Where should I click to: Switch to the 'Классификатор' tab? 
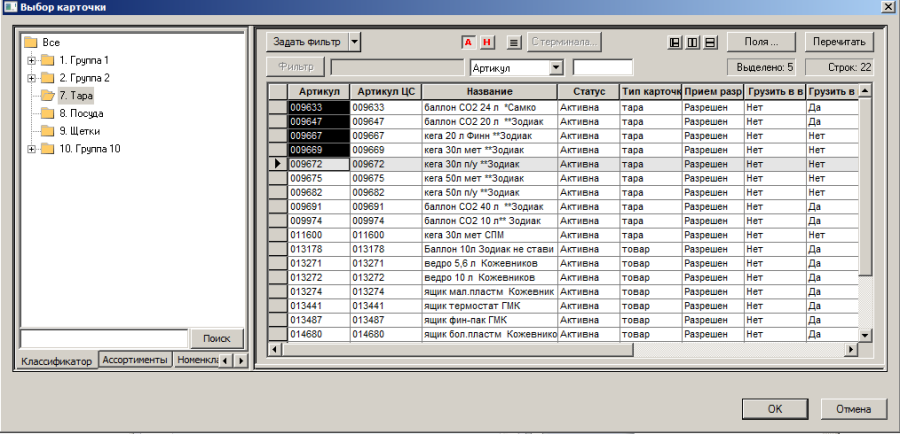(56, 361)
